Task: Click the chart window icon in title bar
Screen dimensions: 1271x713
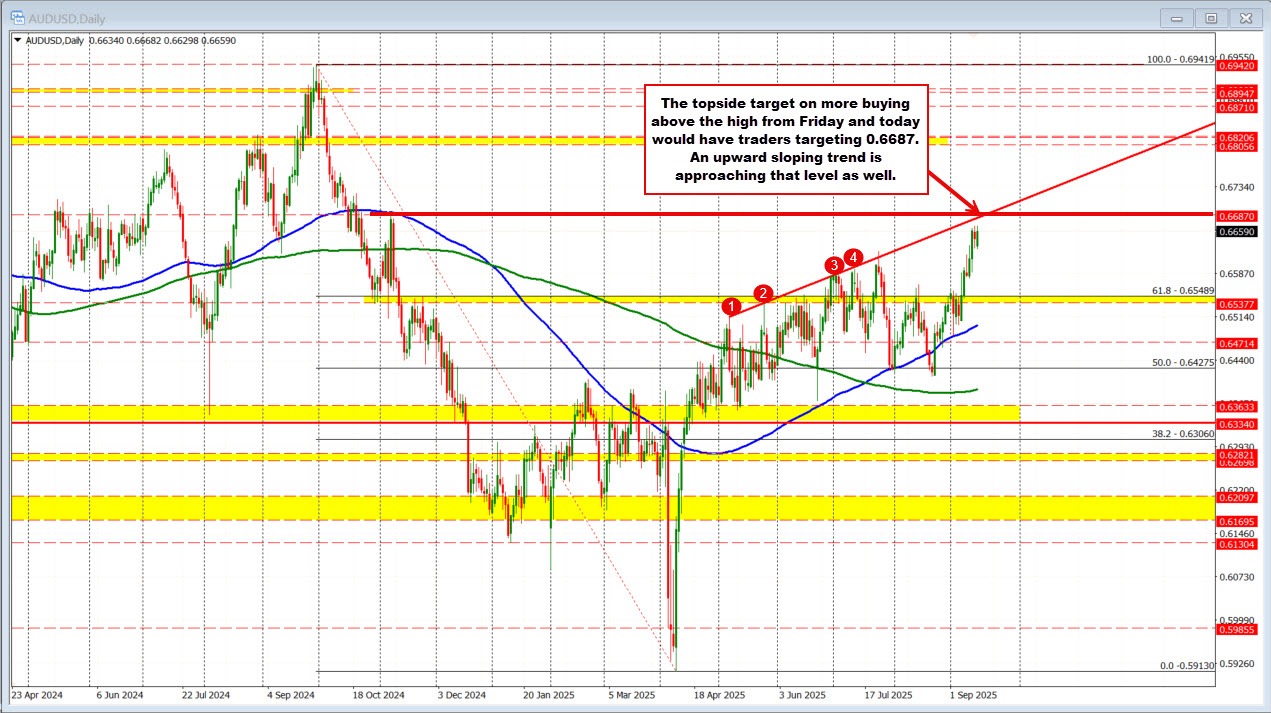Action: 19,18
